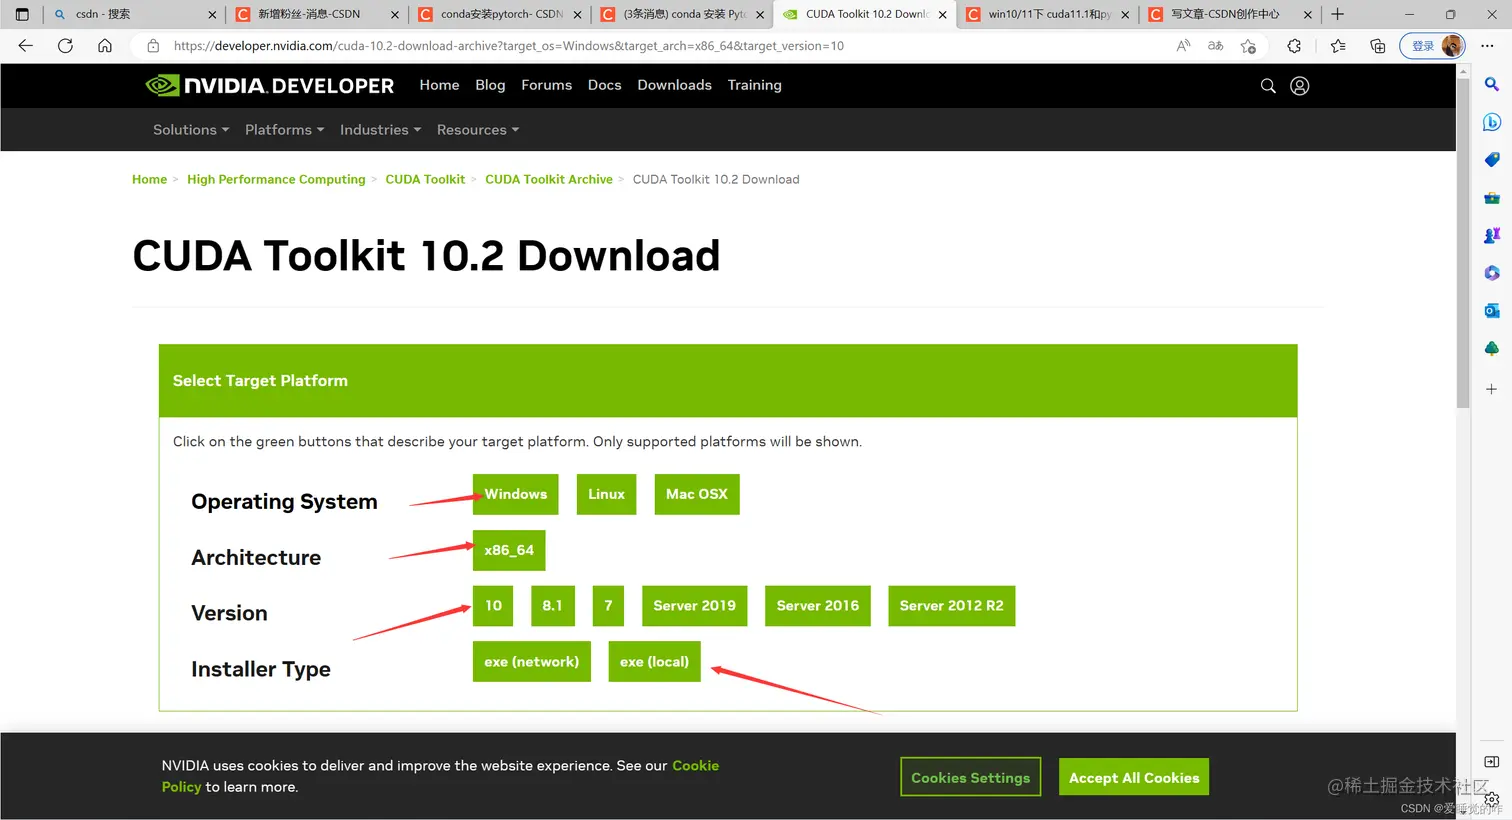Screen dimensions: 1512x820
Task: Select version 10
Action: tap(493, 606)
